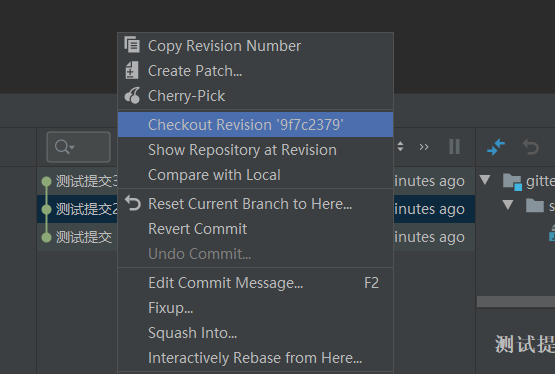Select the commit row 测试提交2

click(78, 209)
